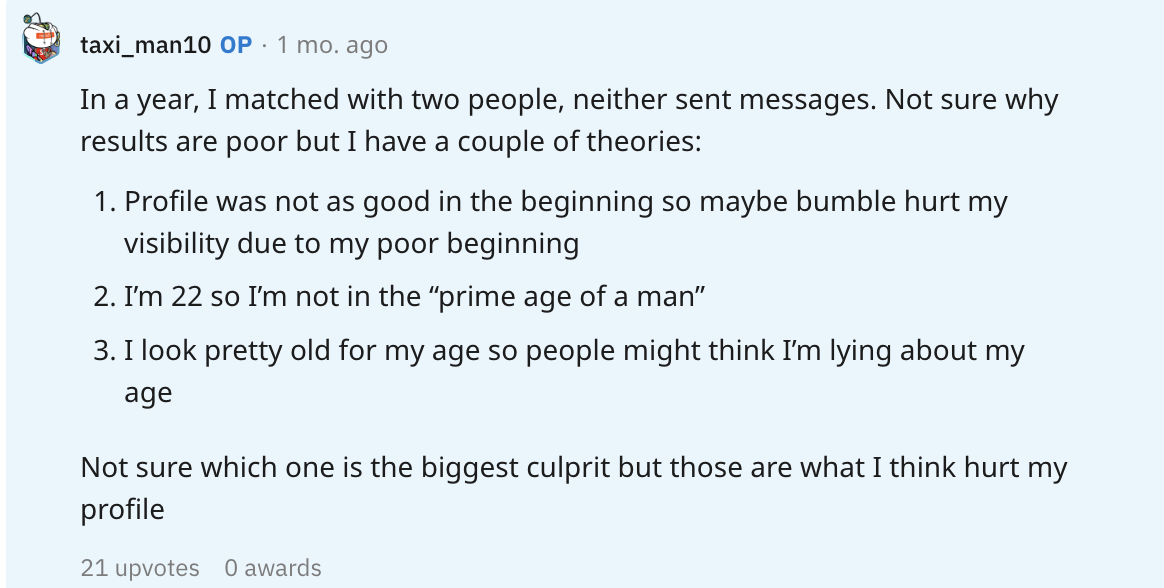Open the taxi_man10 username profile link
1164x588 pixels.
(x=145, y=45)
